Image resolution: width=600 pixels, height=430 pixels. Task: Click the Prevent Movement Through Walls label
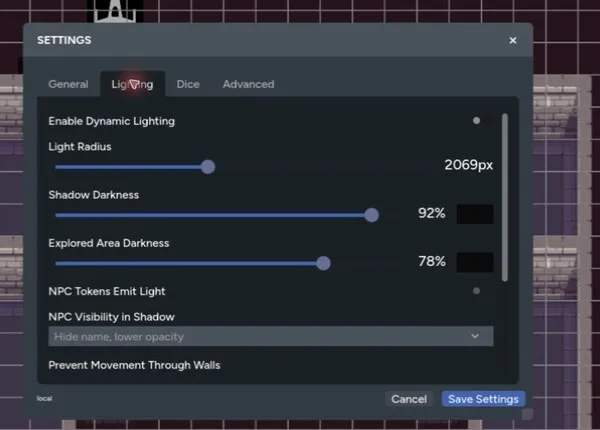point(134,365)
